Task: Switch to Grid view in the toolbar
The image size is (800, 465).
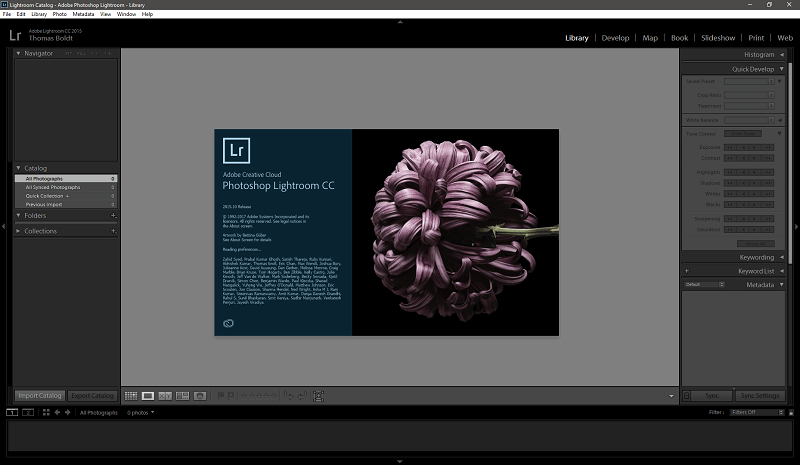Action: pos(131,396)
